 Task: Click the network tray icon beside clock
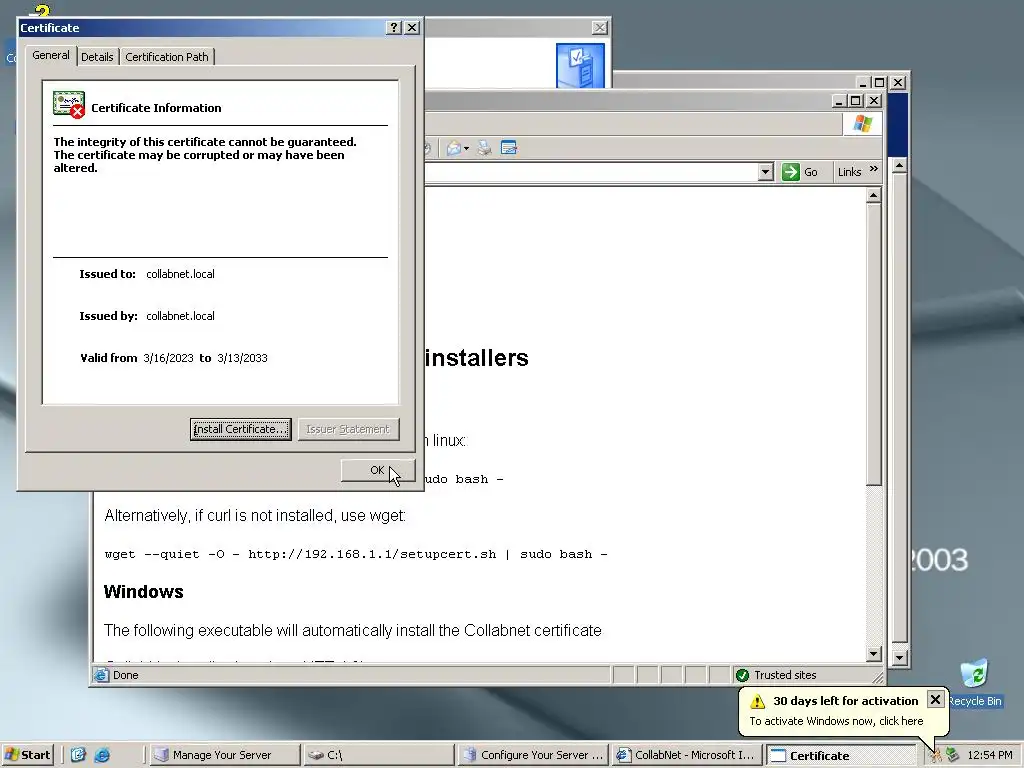pos(953,756)
